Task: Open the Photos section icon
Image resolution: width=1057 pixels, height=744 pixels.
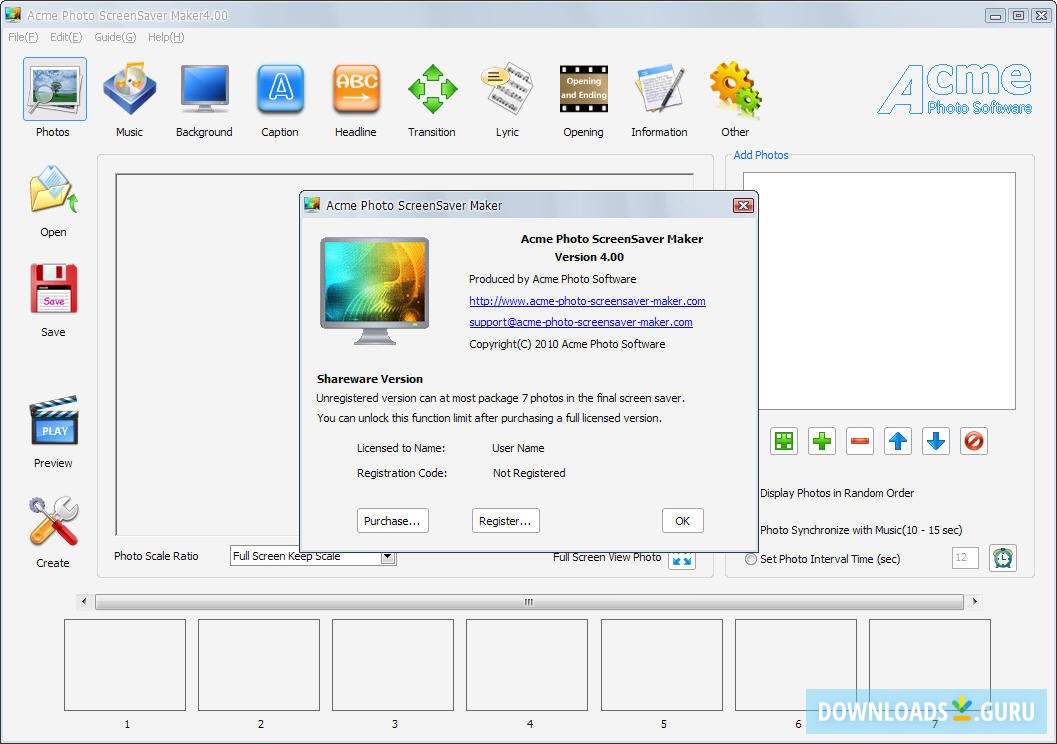Action: point(55,89)
